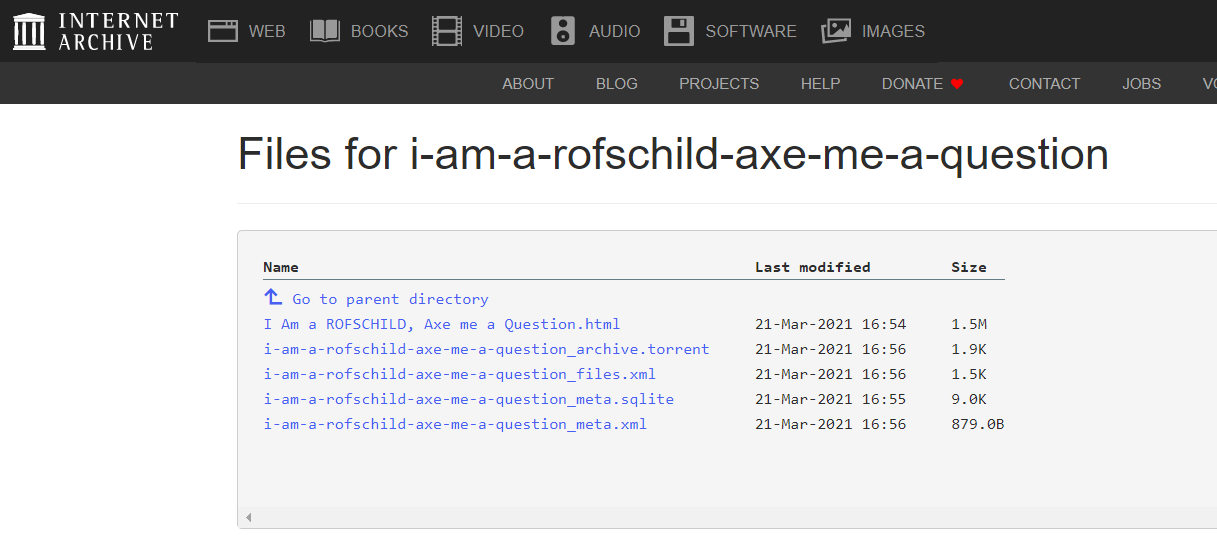The image size is (1217, 559).
Task: Download the _archive.torrent file
Action: coord(486,349)
